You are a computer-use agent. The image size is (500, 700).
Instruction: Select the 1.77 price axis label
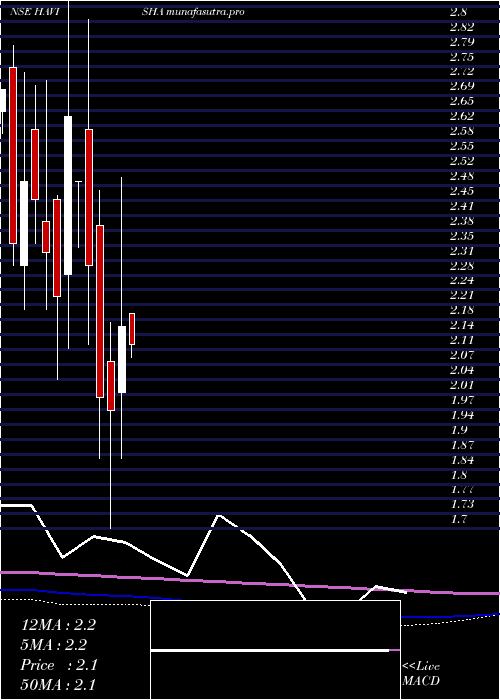pyautogui.click(x=462, y=490)
